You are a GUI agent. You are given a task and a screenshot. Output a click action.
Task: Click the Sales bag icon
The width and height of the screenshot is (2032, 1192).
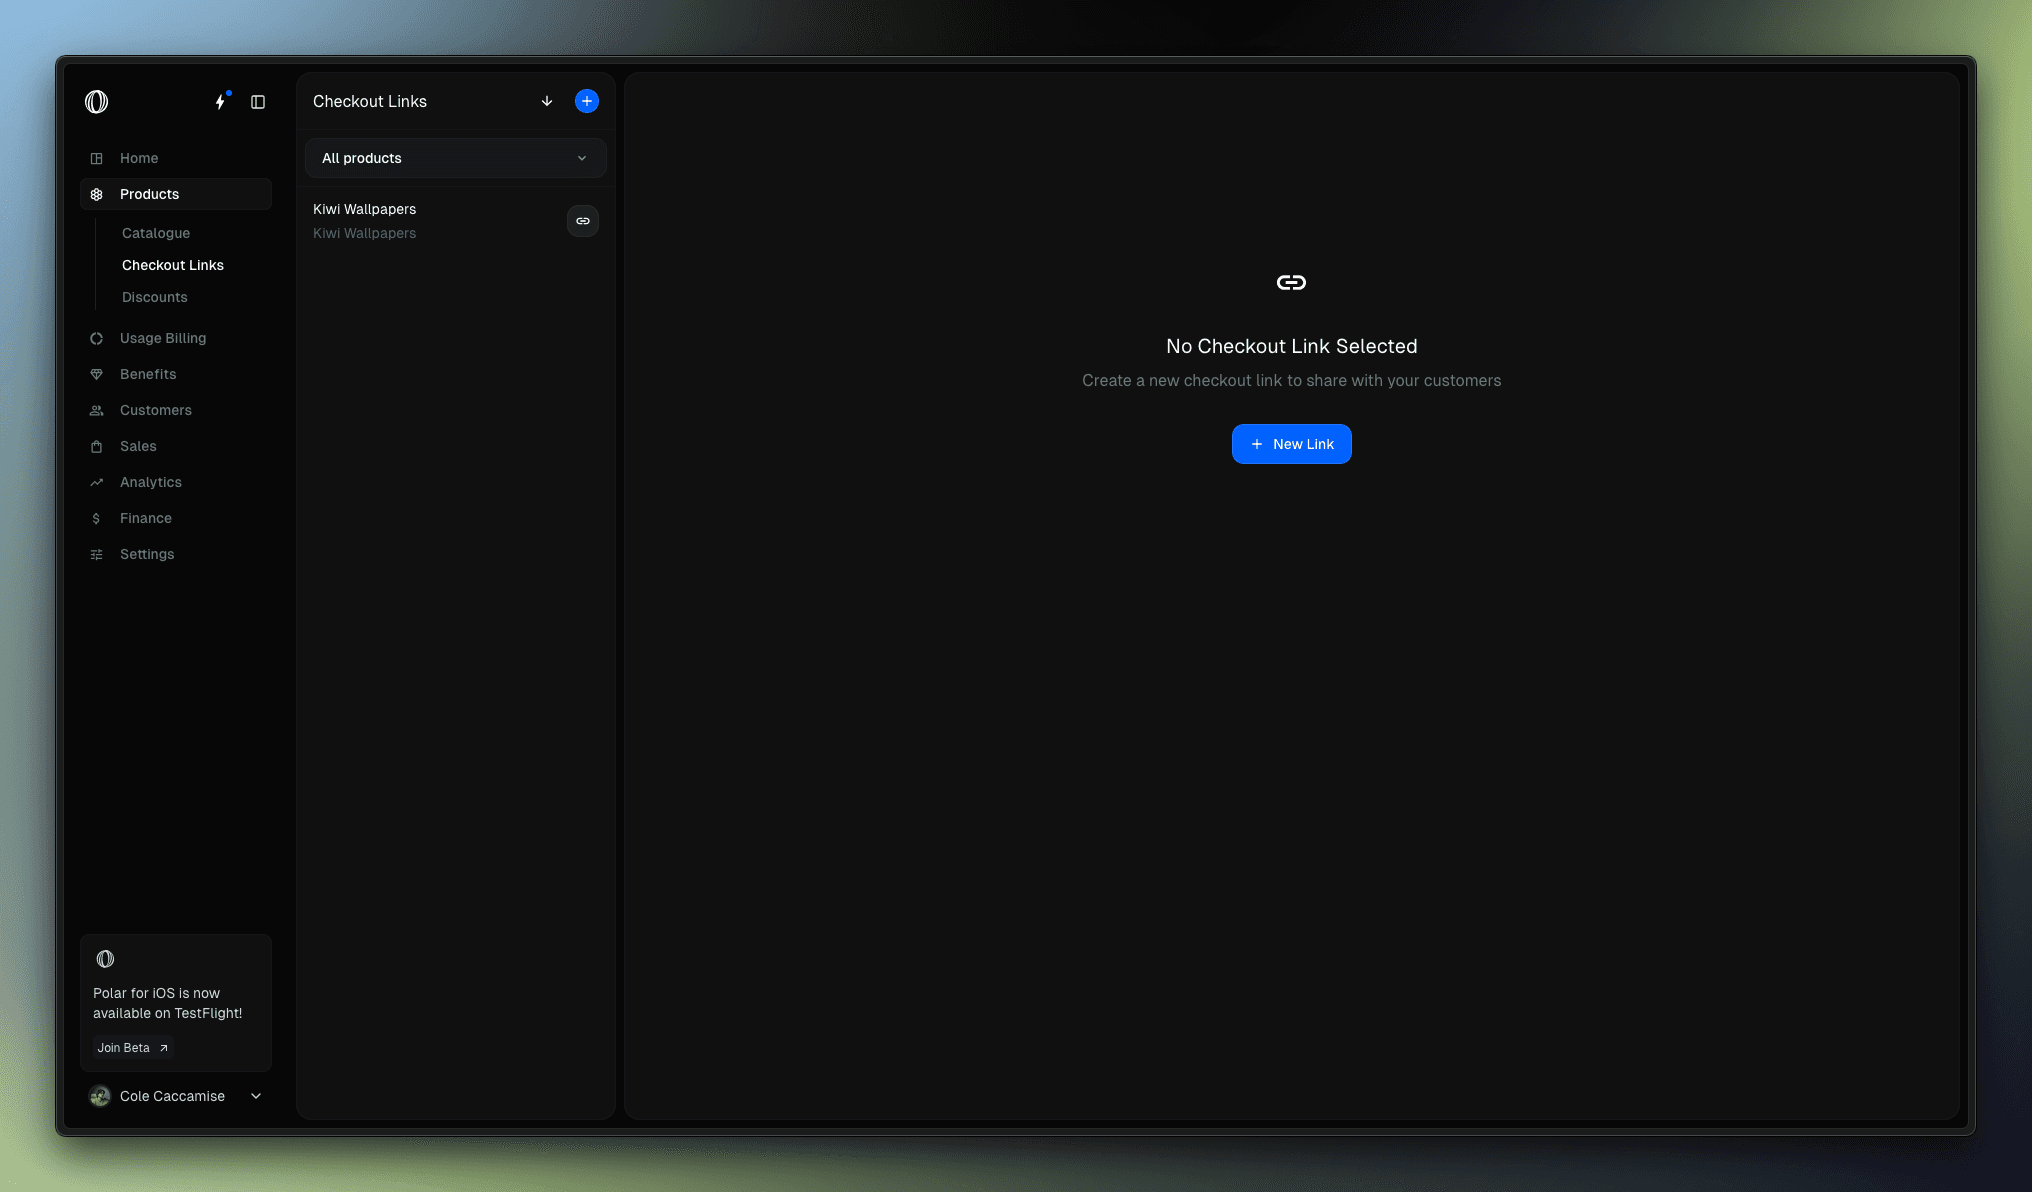97,446
